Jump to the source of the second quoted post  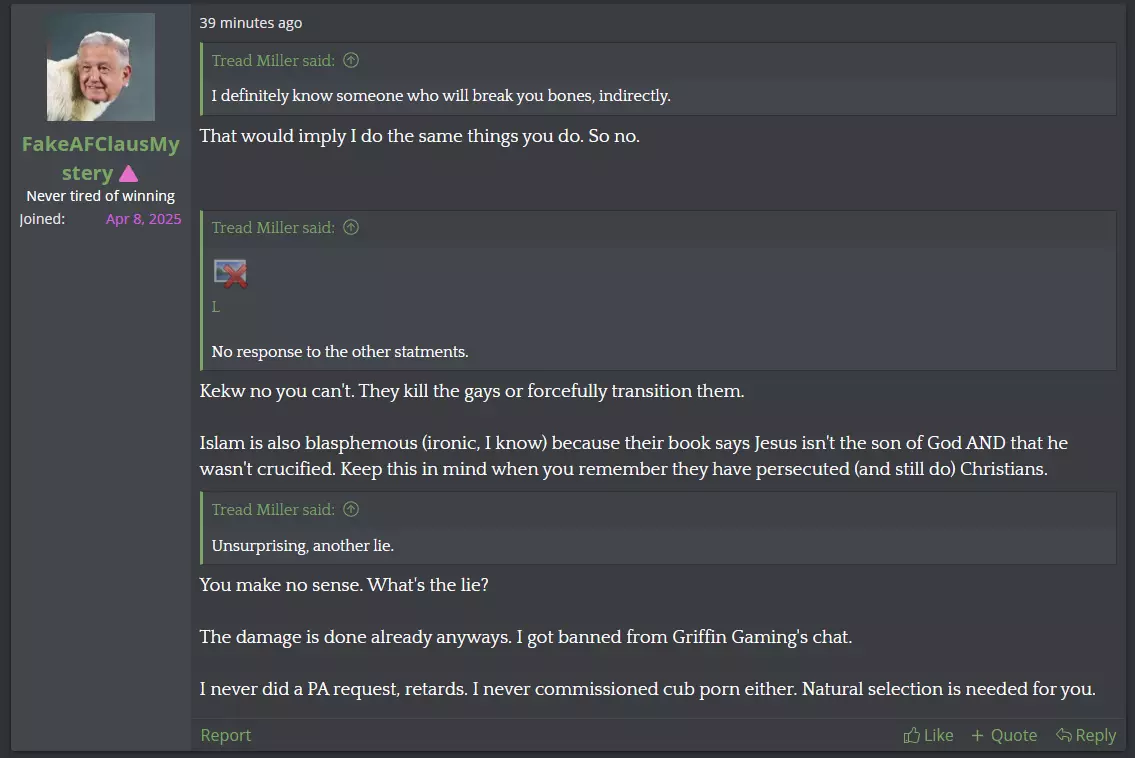351,227
